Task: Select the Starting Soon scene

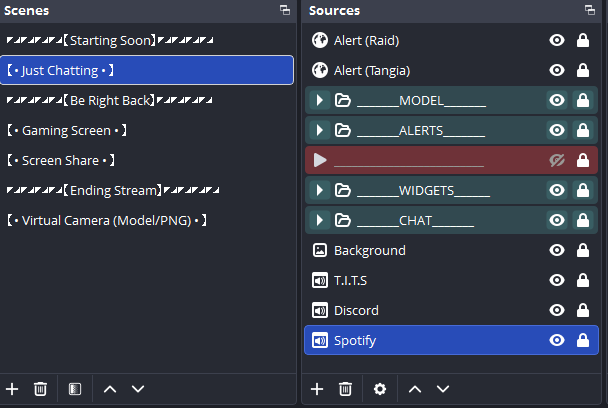Action: pyautogui.click(x=147, y=40)
